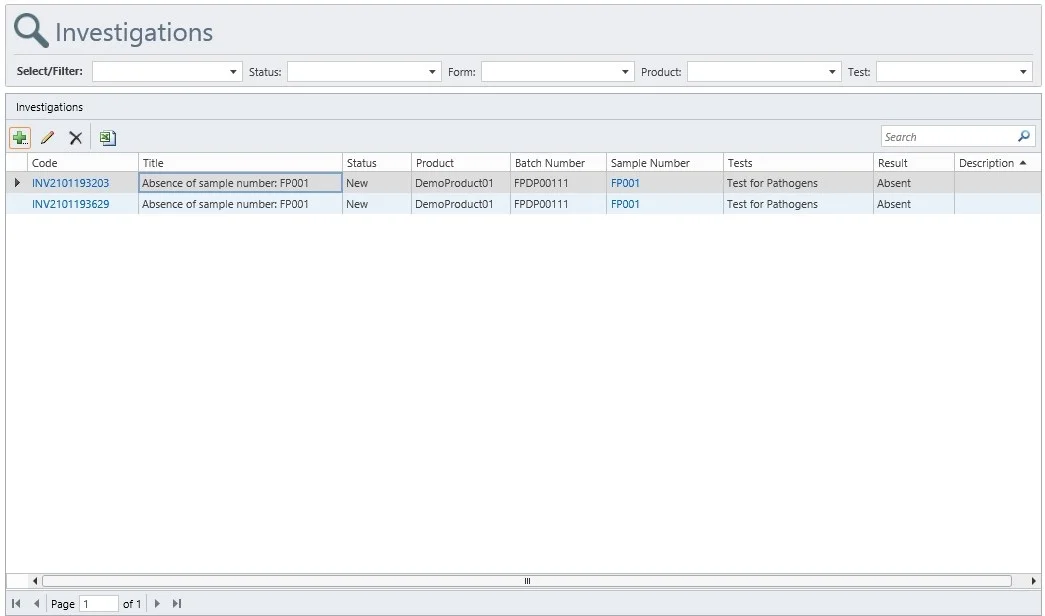This screenshot has width=1045, height=616.
Task: Open the Status filter dropdown
Action: point(432,72)
